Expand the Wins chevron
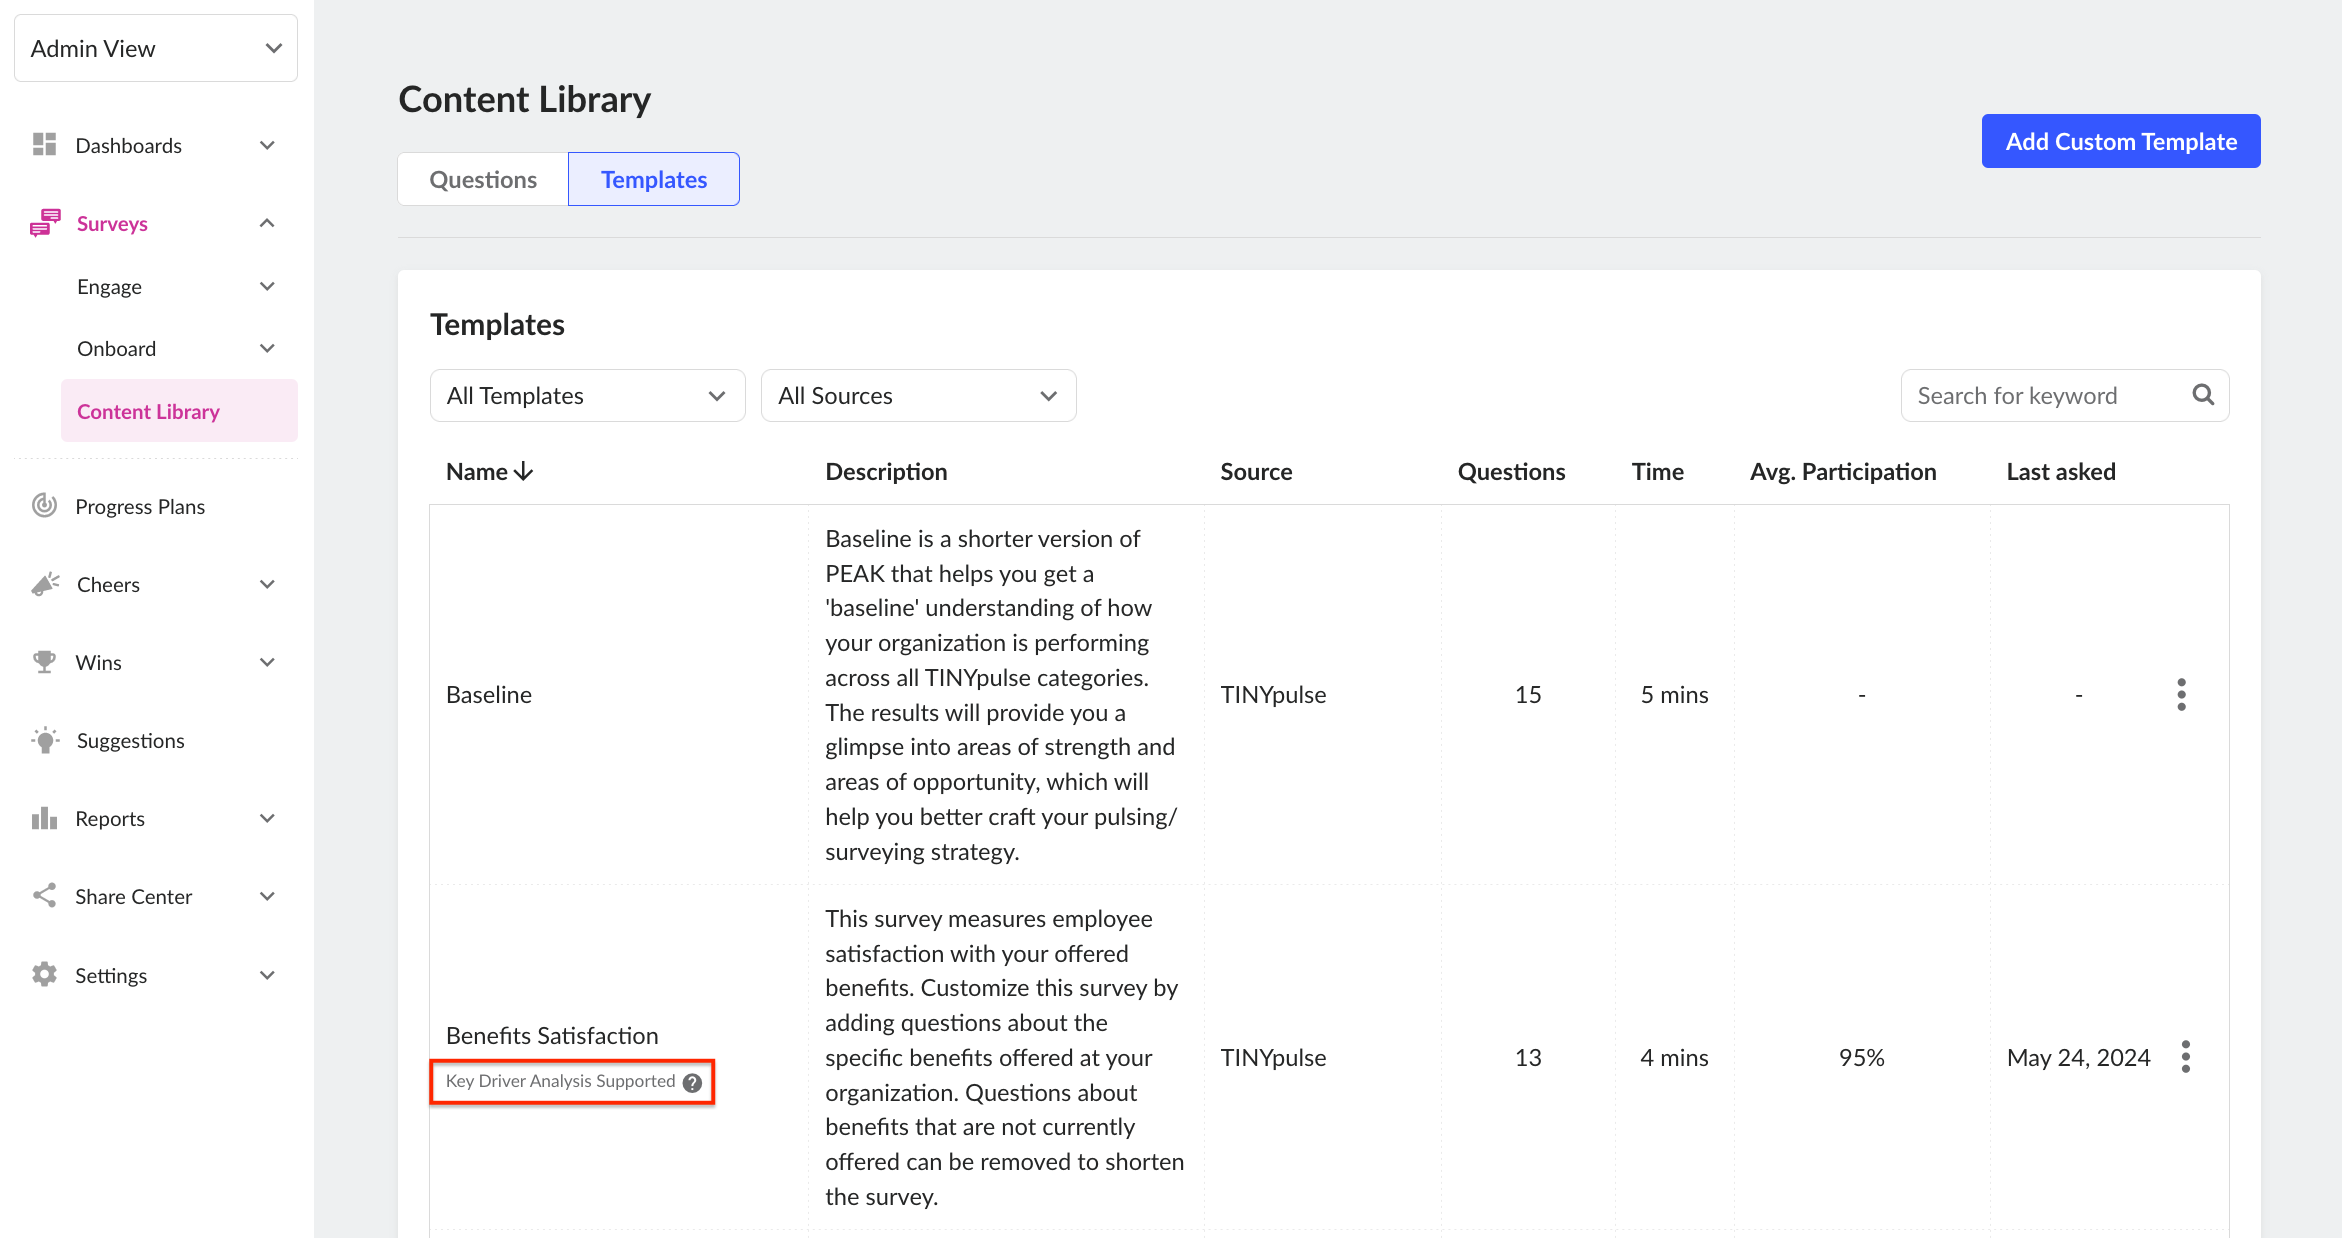This screenshot has width=2342, height=1238. (267, 663)
